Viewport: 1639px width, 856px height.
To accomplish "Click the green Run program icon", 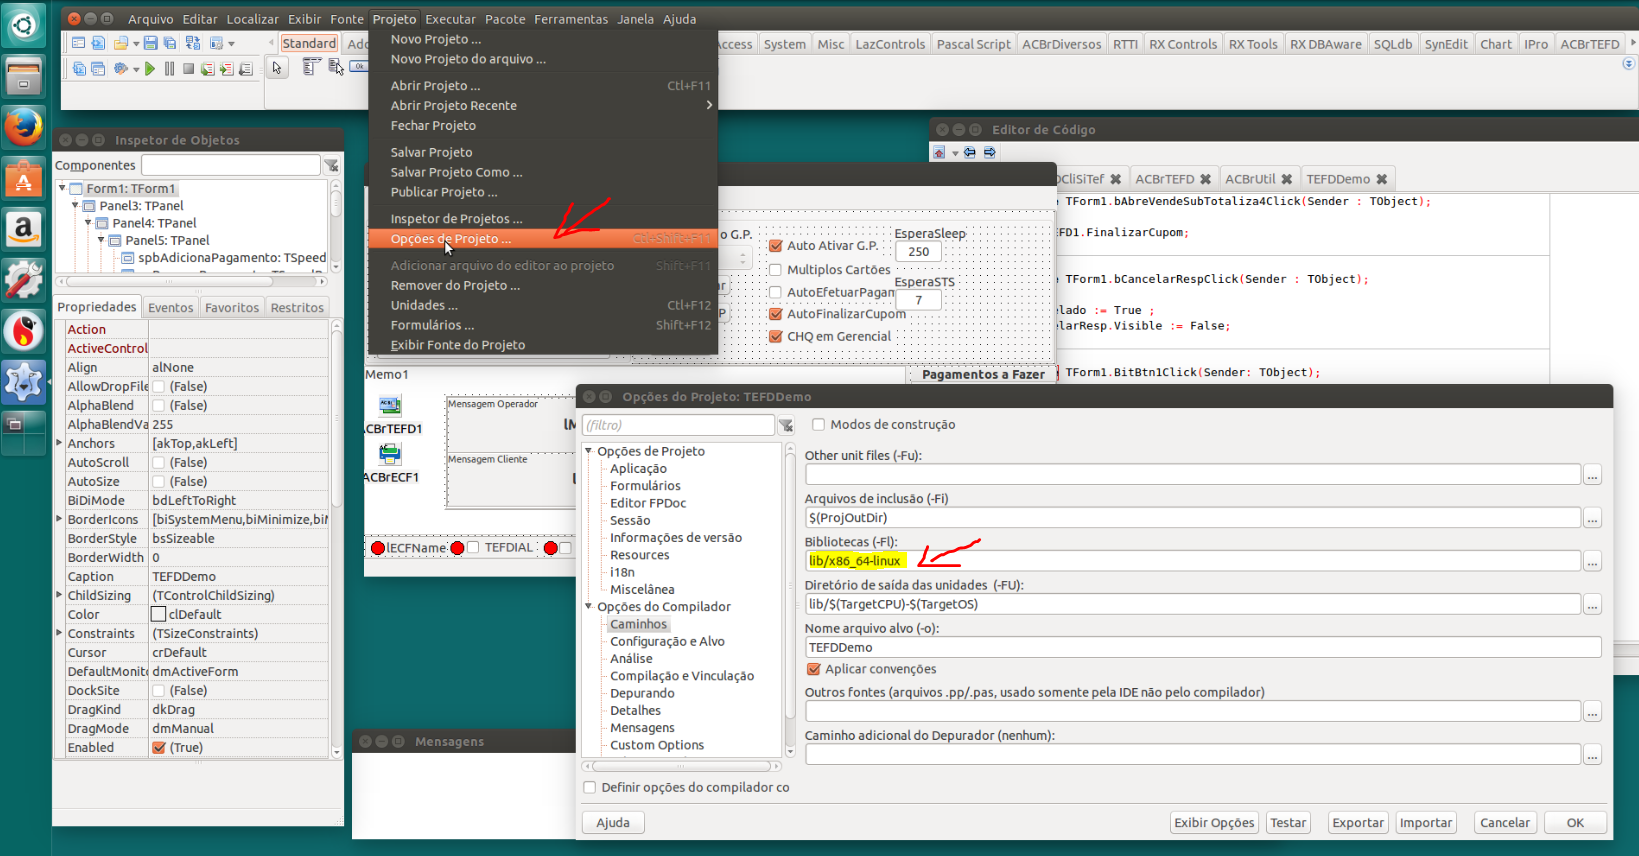I will pyautogui.click(x=150, y=69).
